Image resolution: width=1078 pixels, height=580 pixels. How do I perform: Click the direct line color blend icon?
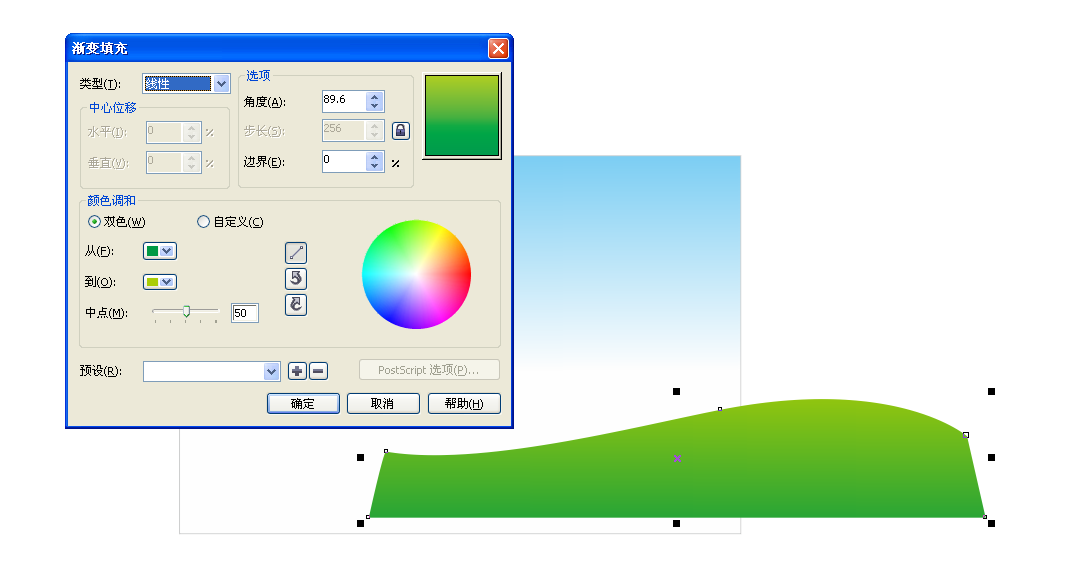pos(296,253)
